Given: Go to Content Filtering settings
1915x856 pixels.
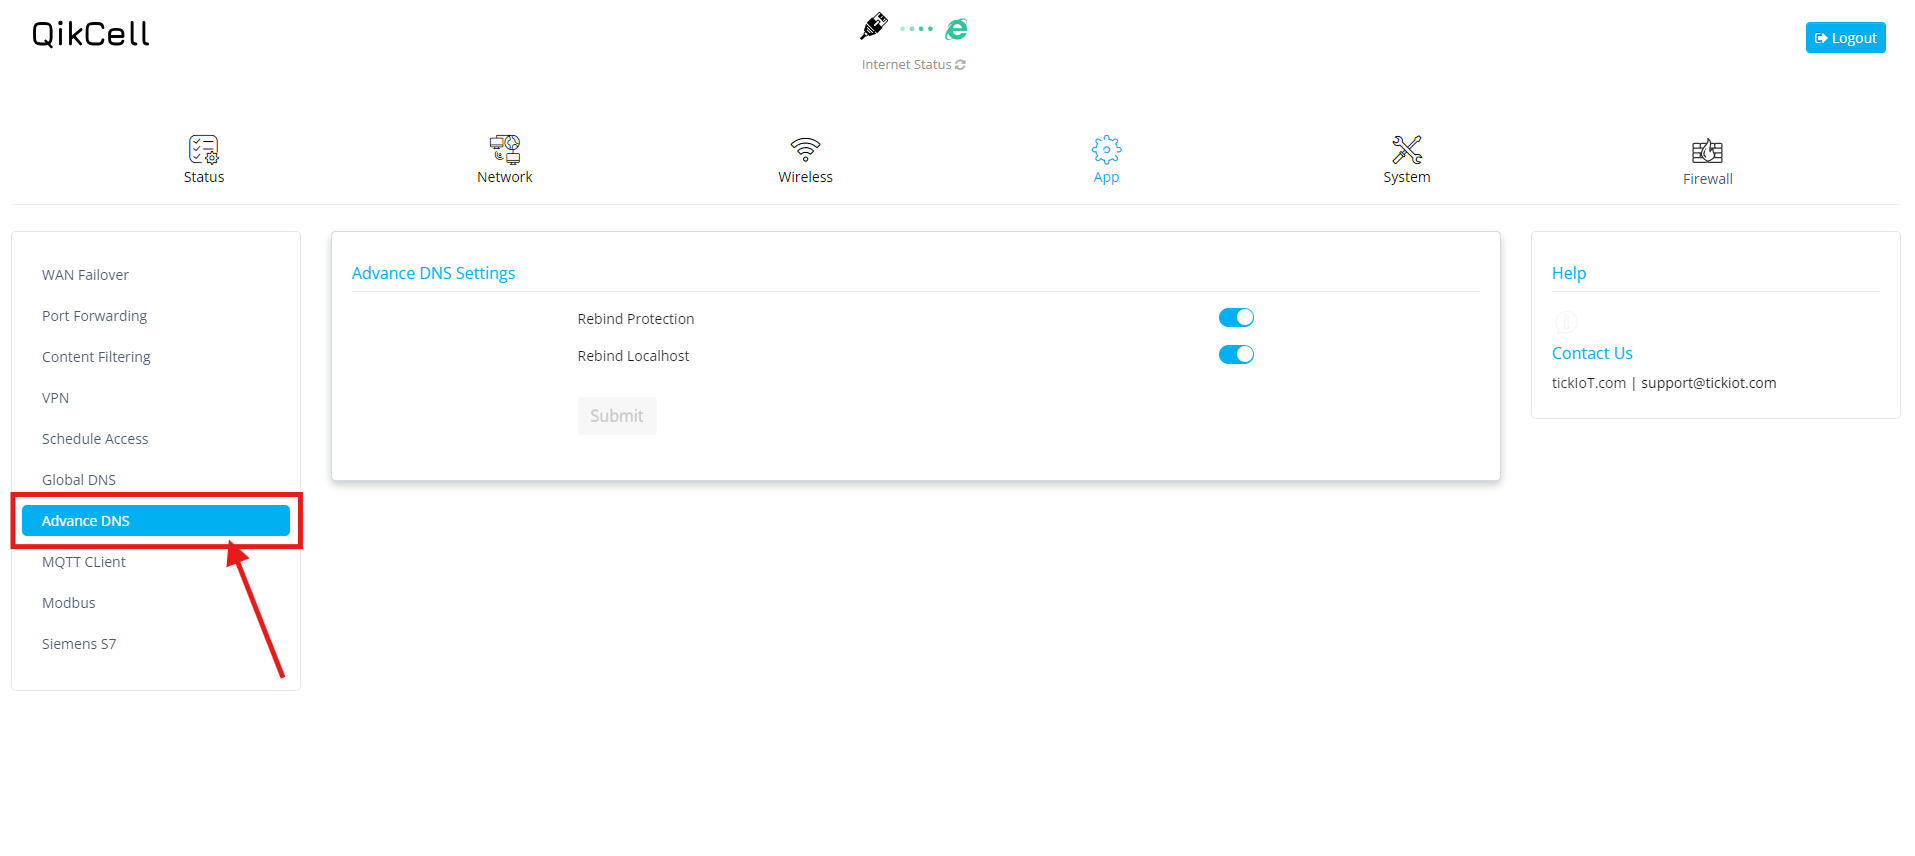Looking at the screenshot, I should [96, 357].
